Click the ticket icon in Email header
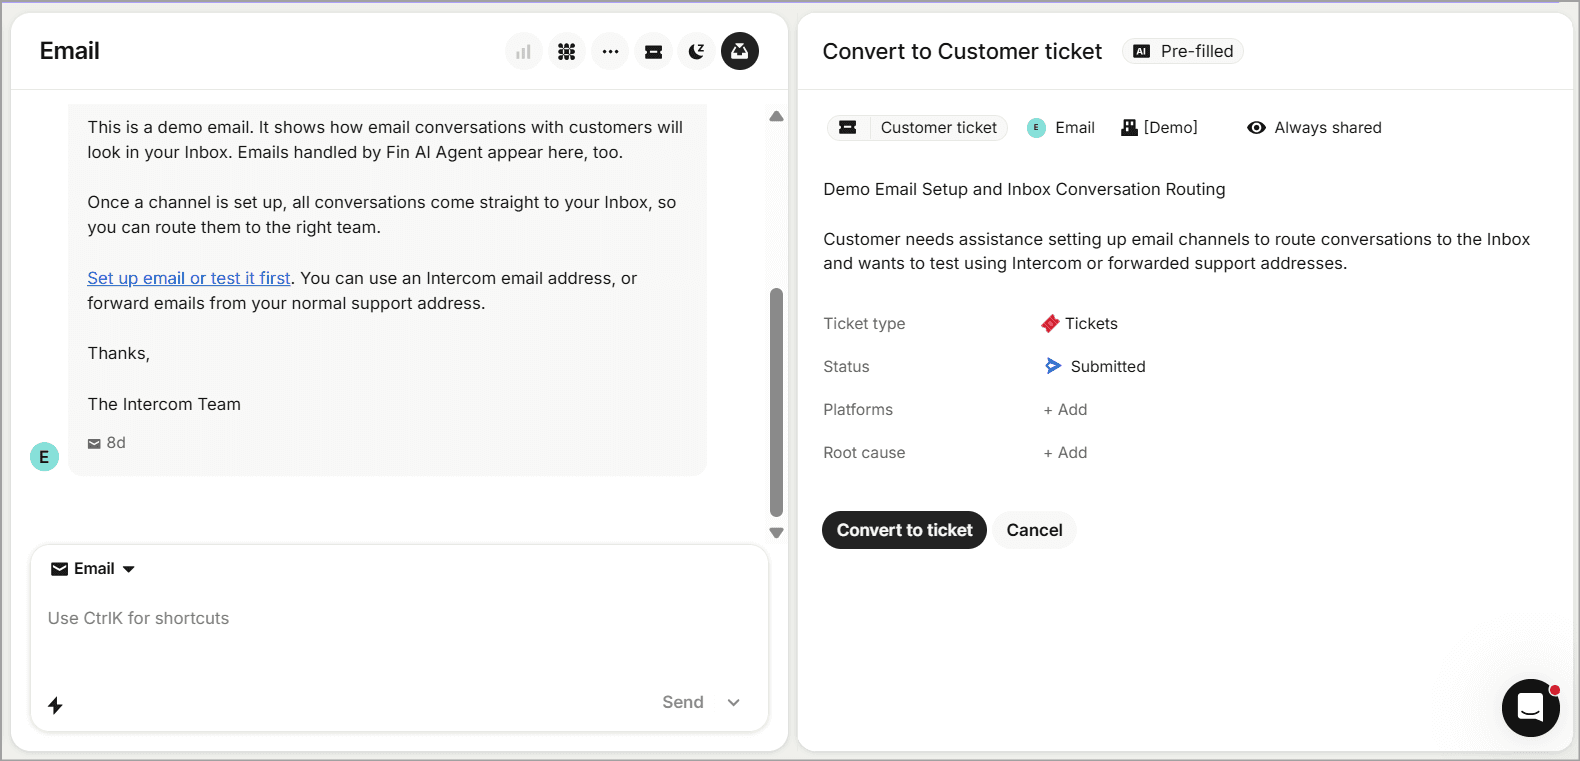Viewport: 1580px width, 761px height. (654, 51)
